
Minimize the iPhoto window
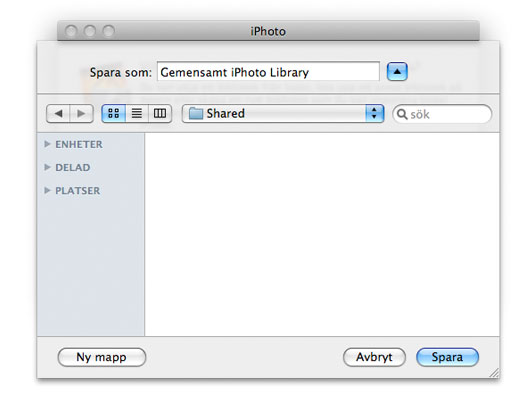(x=90, y=31)
